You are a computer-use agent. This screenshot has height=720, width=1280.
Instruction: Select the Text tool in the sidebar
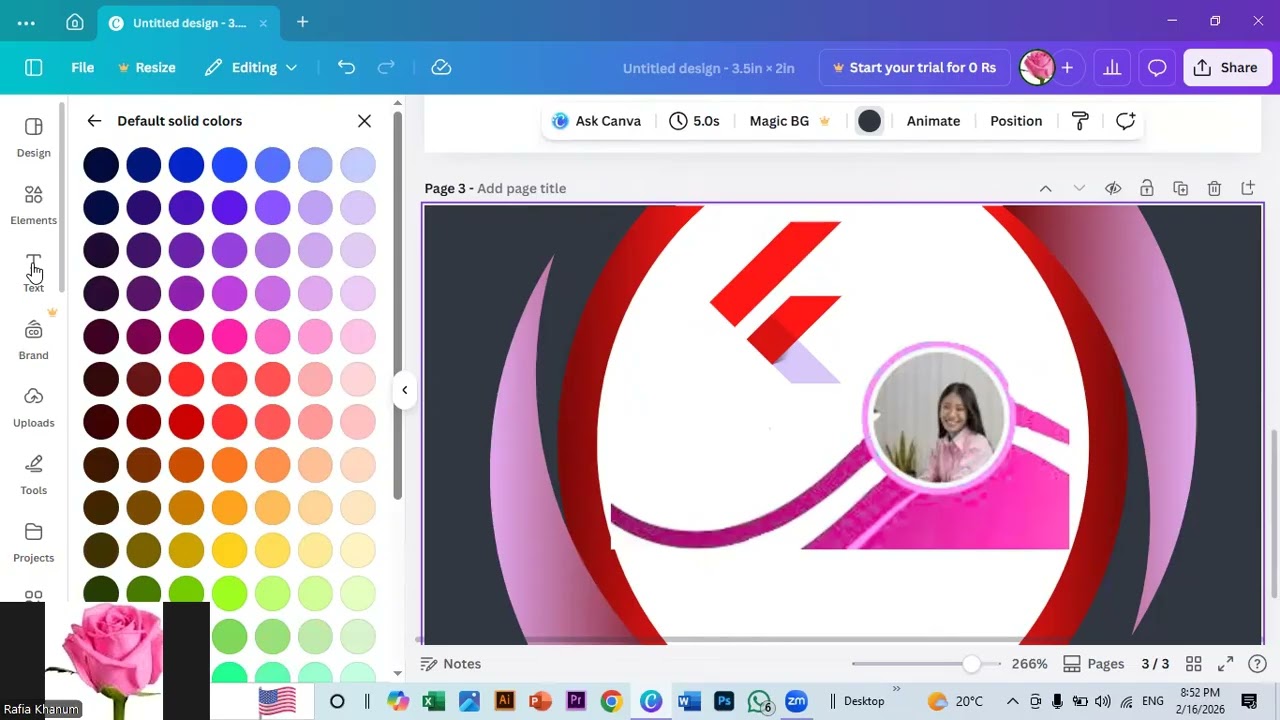point(33,272)
